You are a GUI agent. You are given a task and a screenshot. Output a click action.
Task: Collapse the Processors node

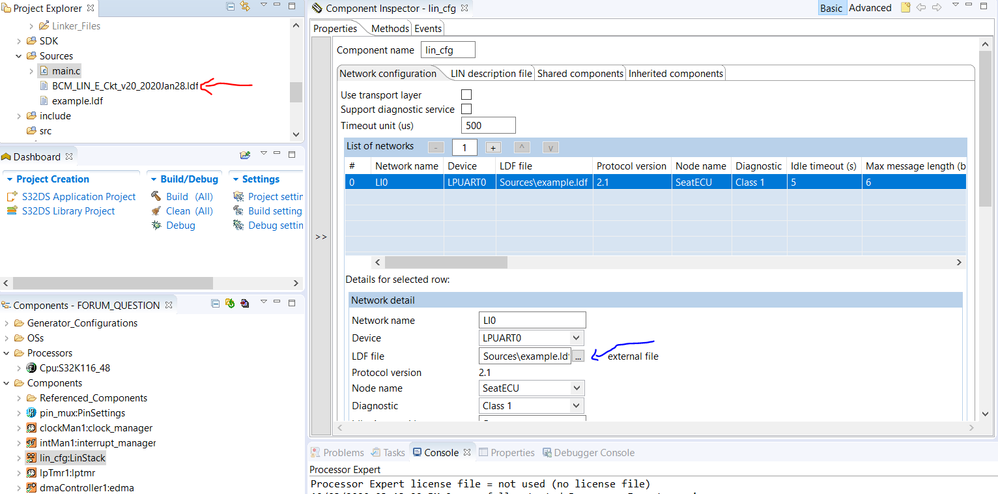click(x=6, y=353)
